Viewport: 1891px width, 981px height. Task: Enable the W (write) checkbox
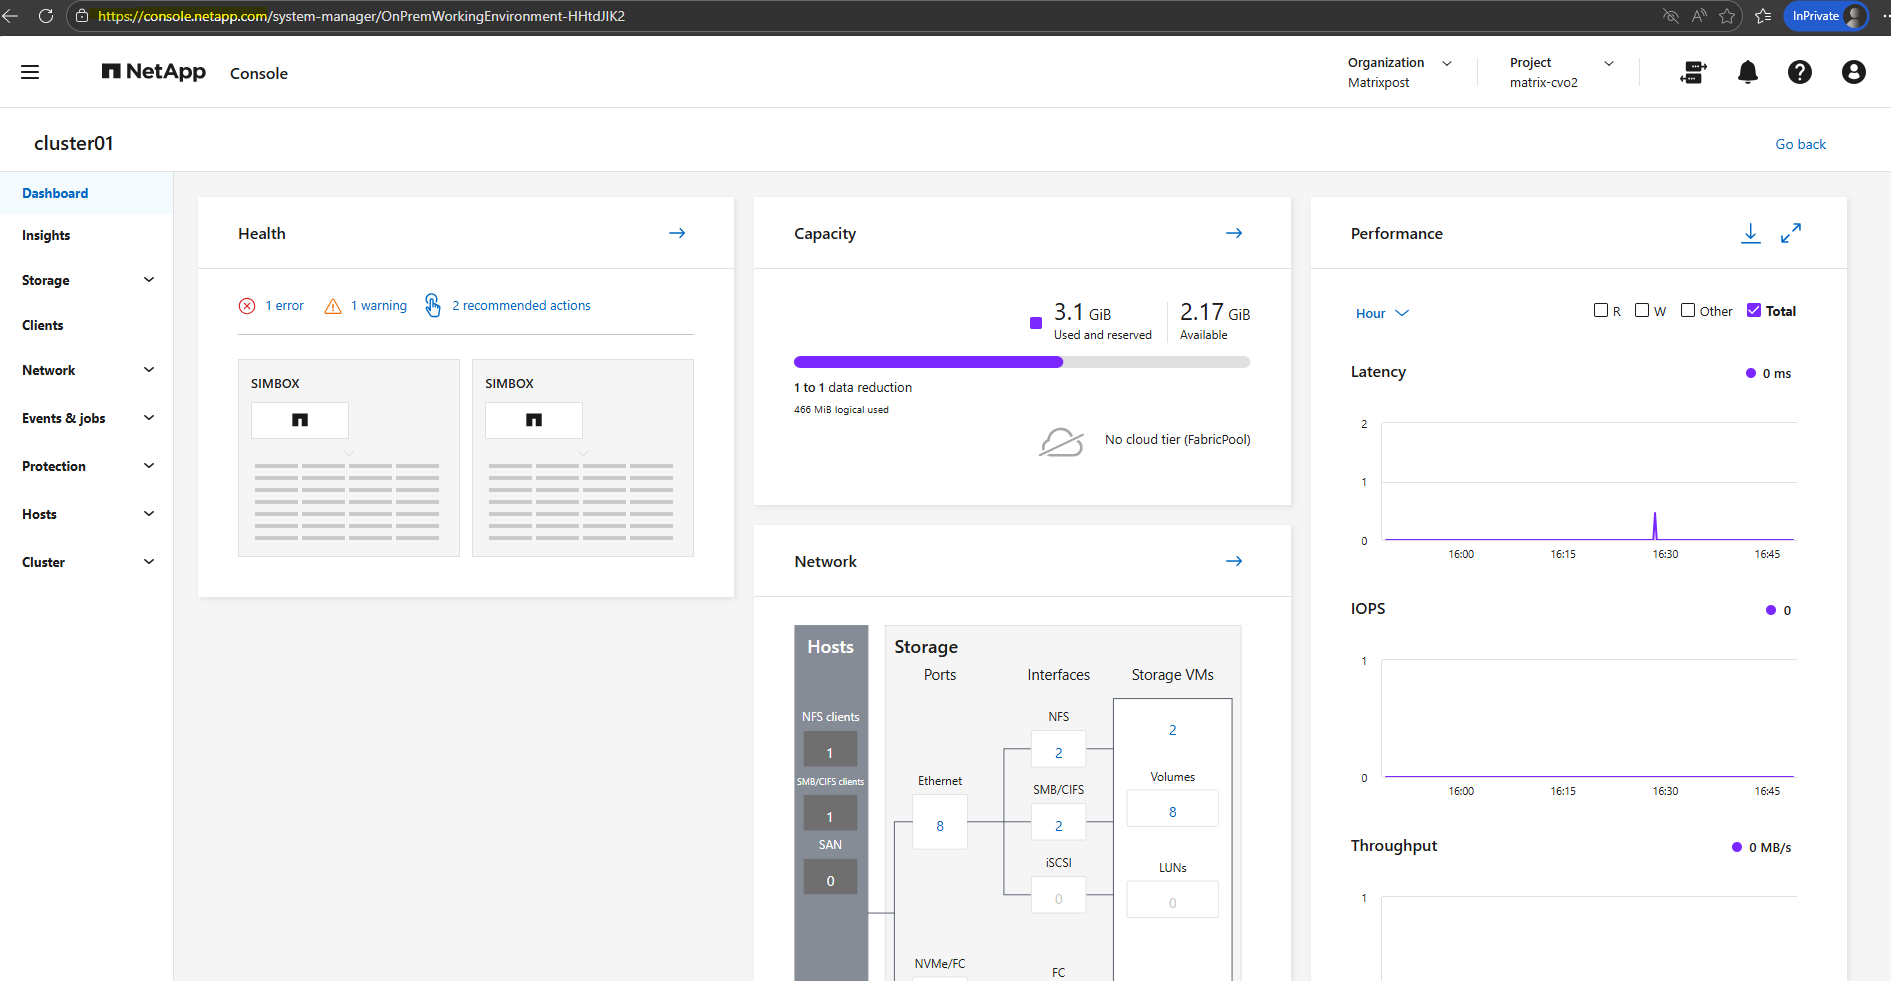click(1641, 311)
